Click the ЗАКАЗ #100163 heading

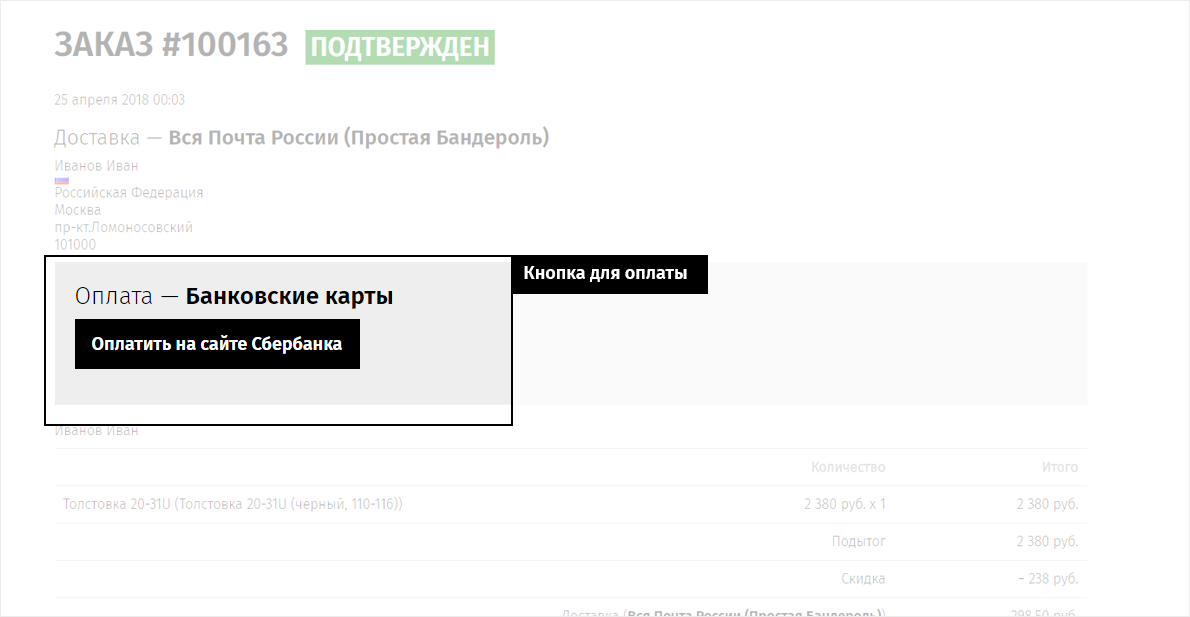(x=172, y=45)
